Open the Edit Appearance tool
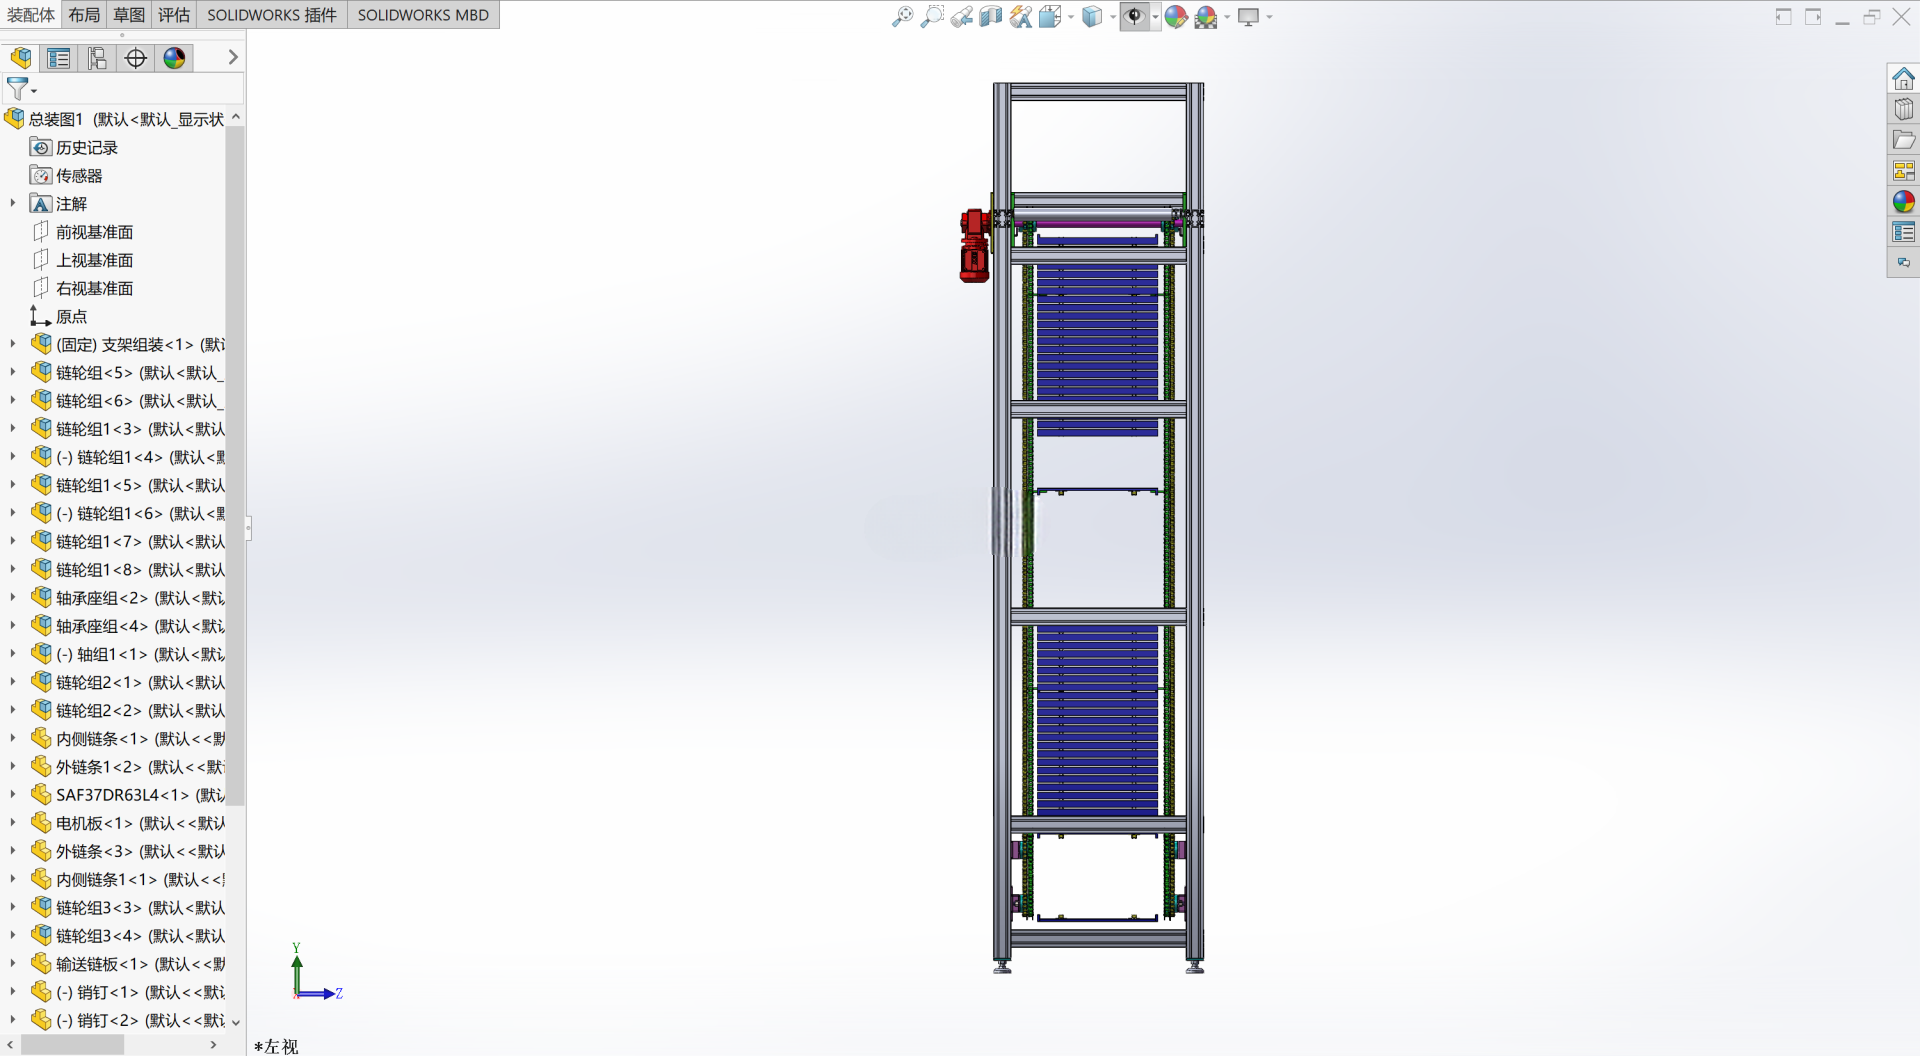The width and height of the screenshot is (1920, 1056). pyautogui.click(x=1176, y=16)
